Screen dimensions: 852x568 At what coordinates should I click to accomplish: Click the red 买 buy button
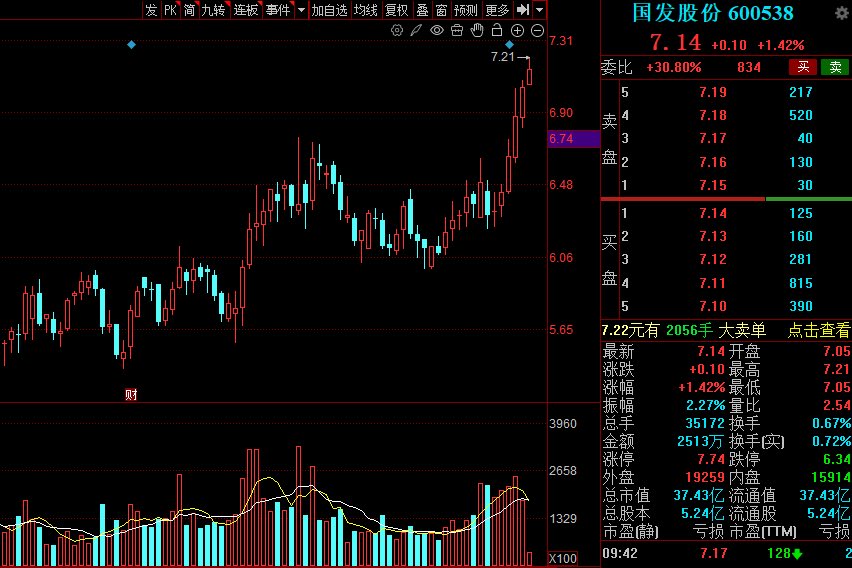click(803, 67)
